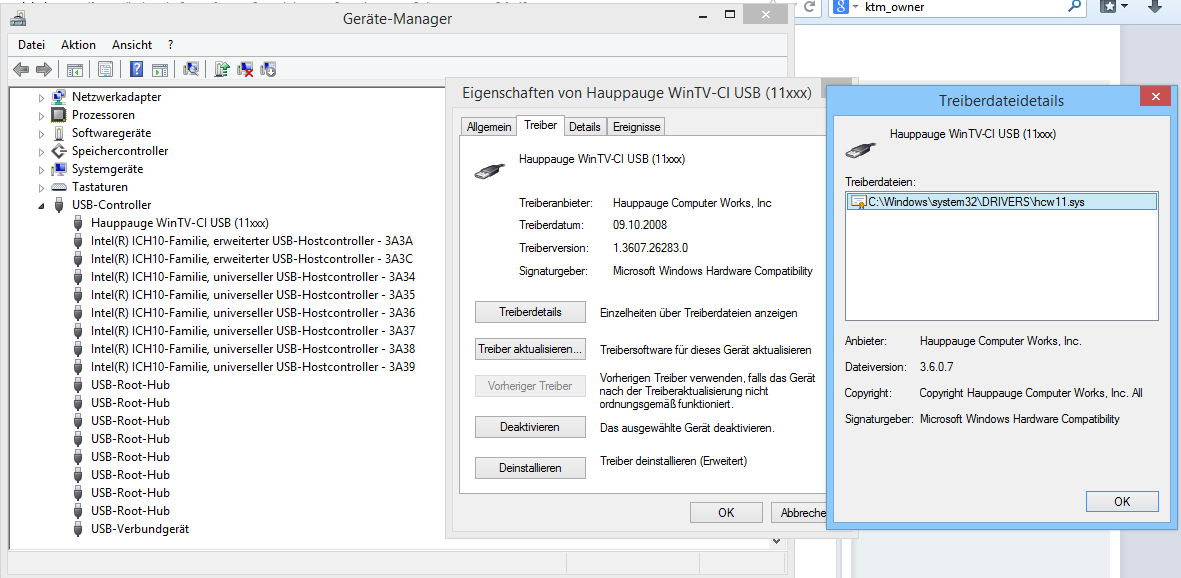1181x578 pixels.
Task: Select the hcw11.sys driver file entry
Action: pos(1002,201)
